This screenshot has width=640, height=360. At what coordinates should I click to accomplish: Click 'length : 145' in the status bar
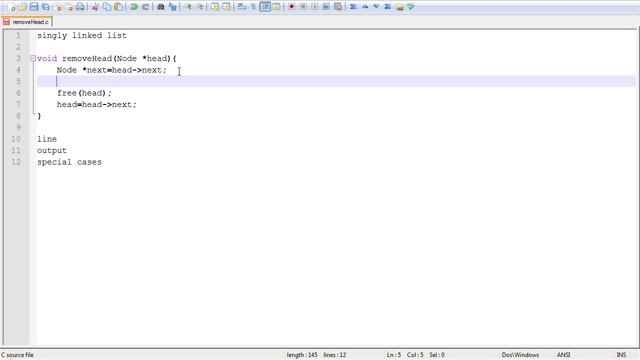[302, 355]
